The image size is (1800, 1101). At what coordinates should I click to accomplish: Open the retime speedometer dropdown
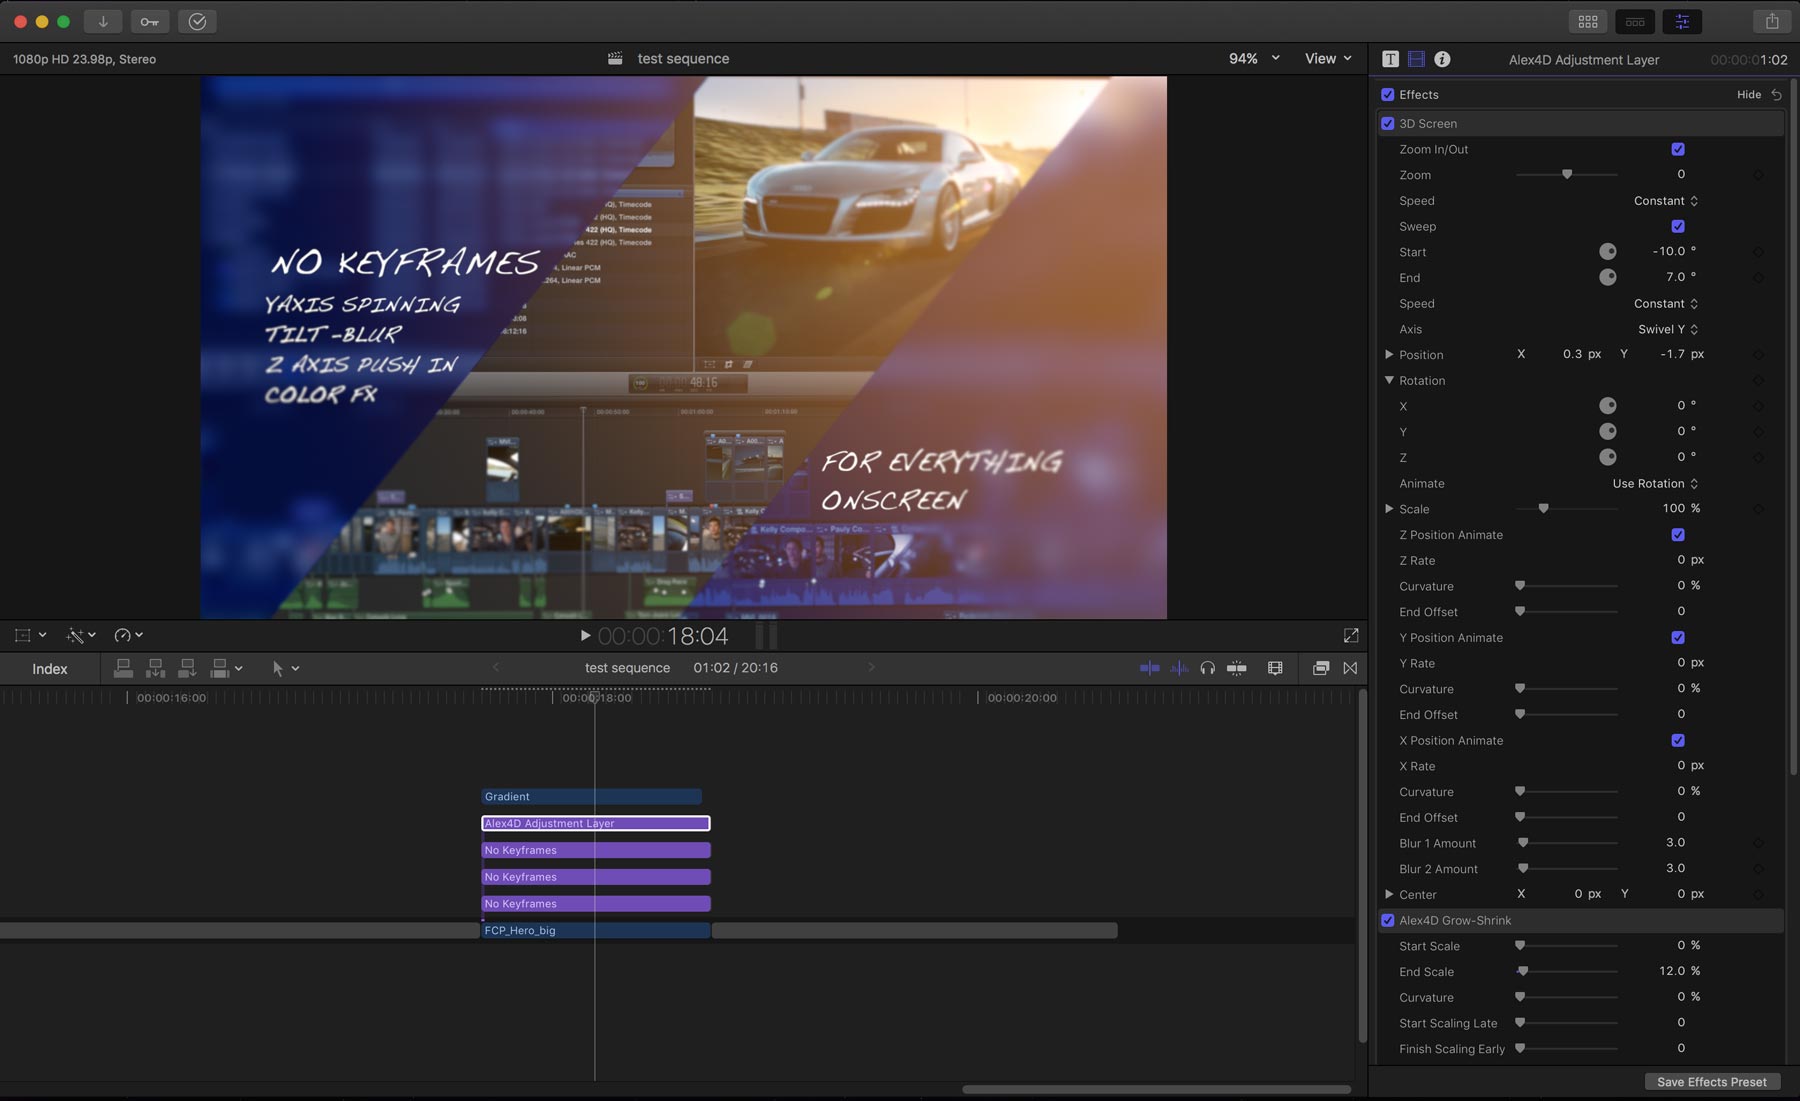[128, 635]
